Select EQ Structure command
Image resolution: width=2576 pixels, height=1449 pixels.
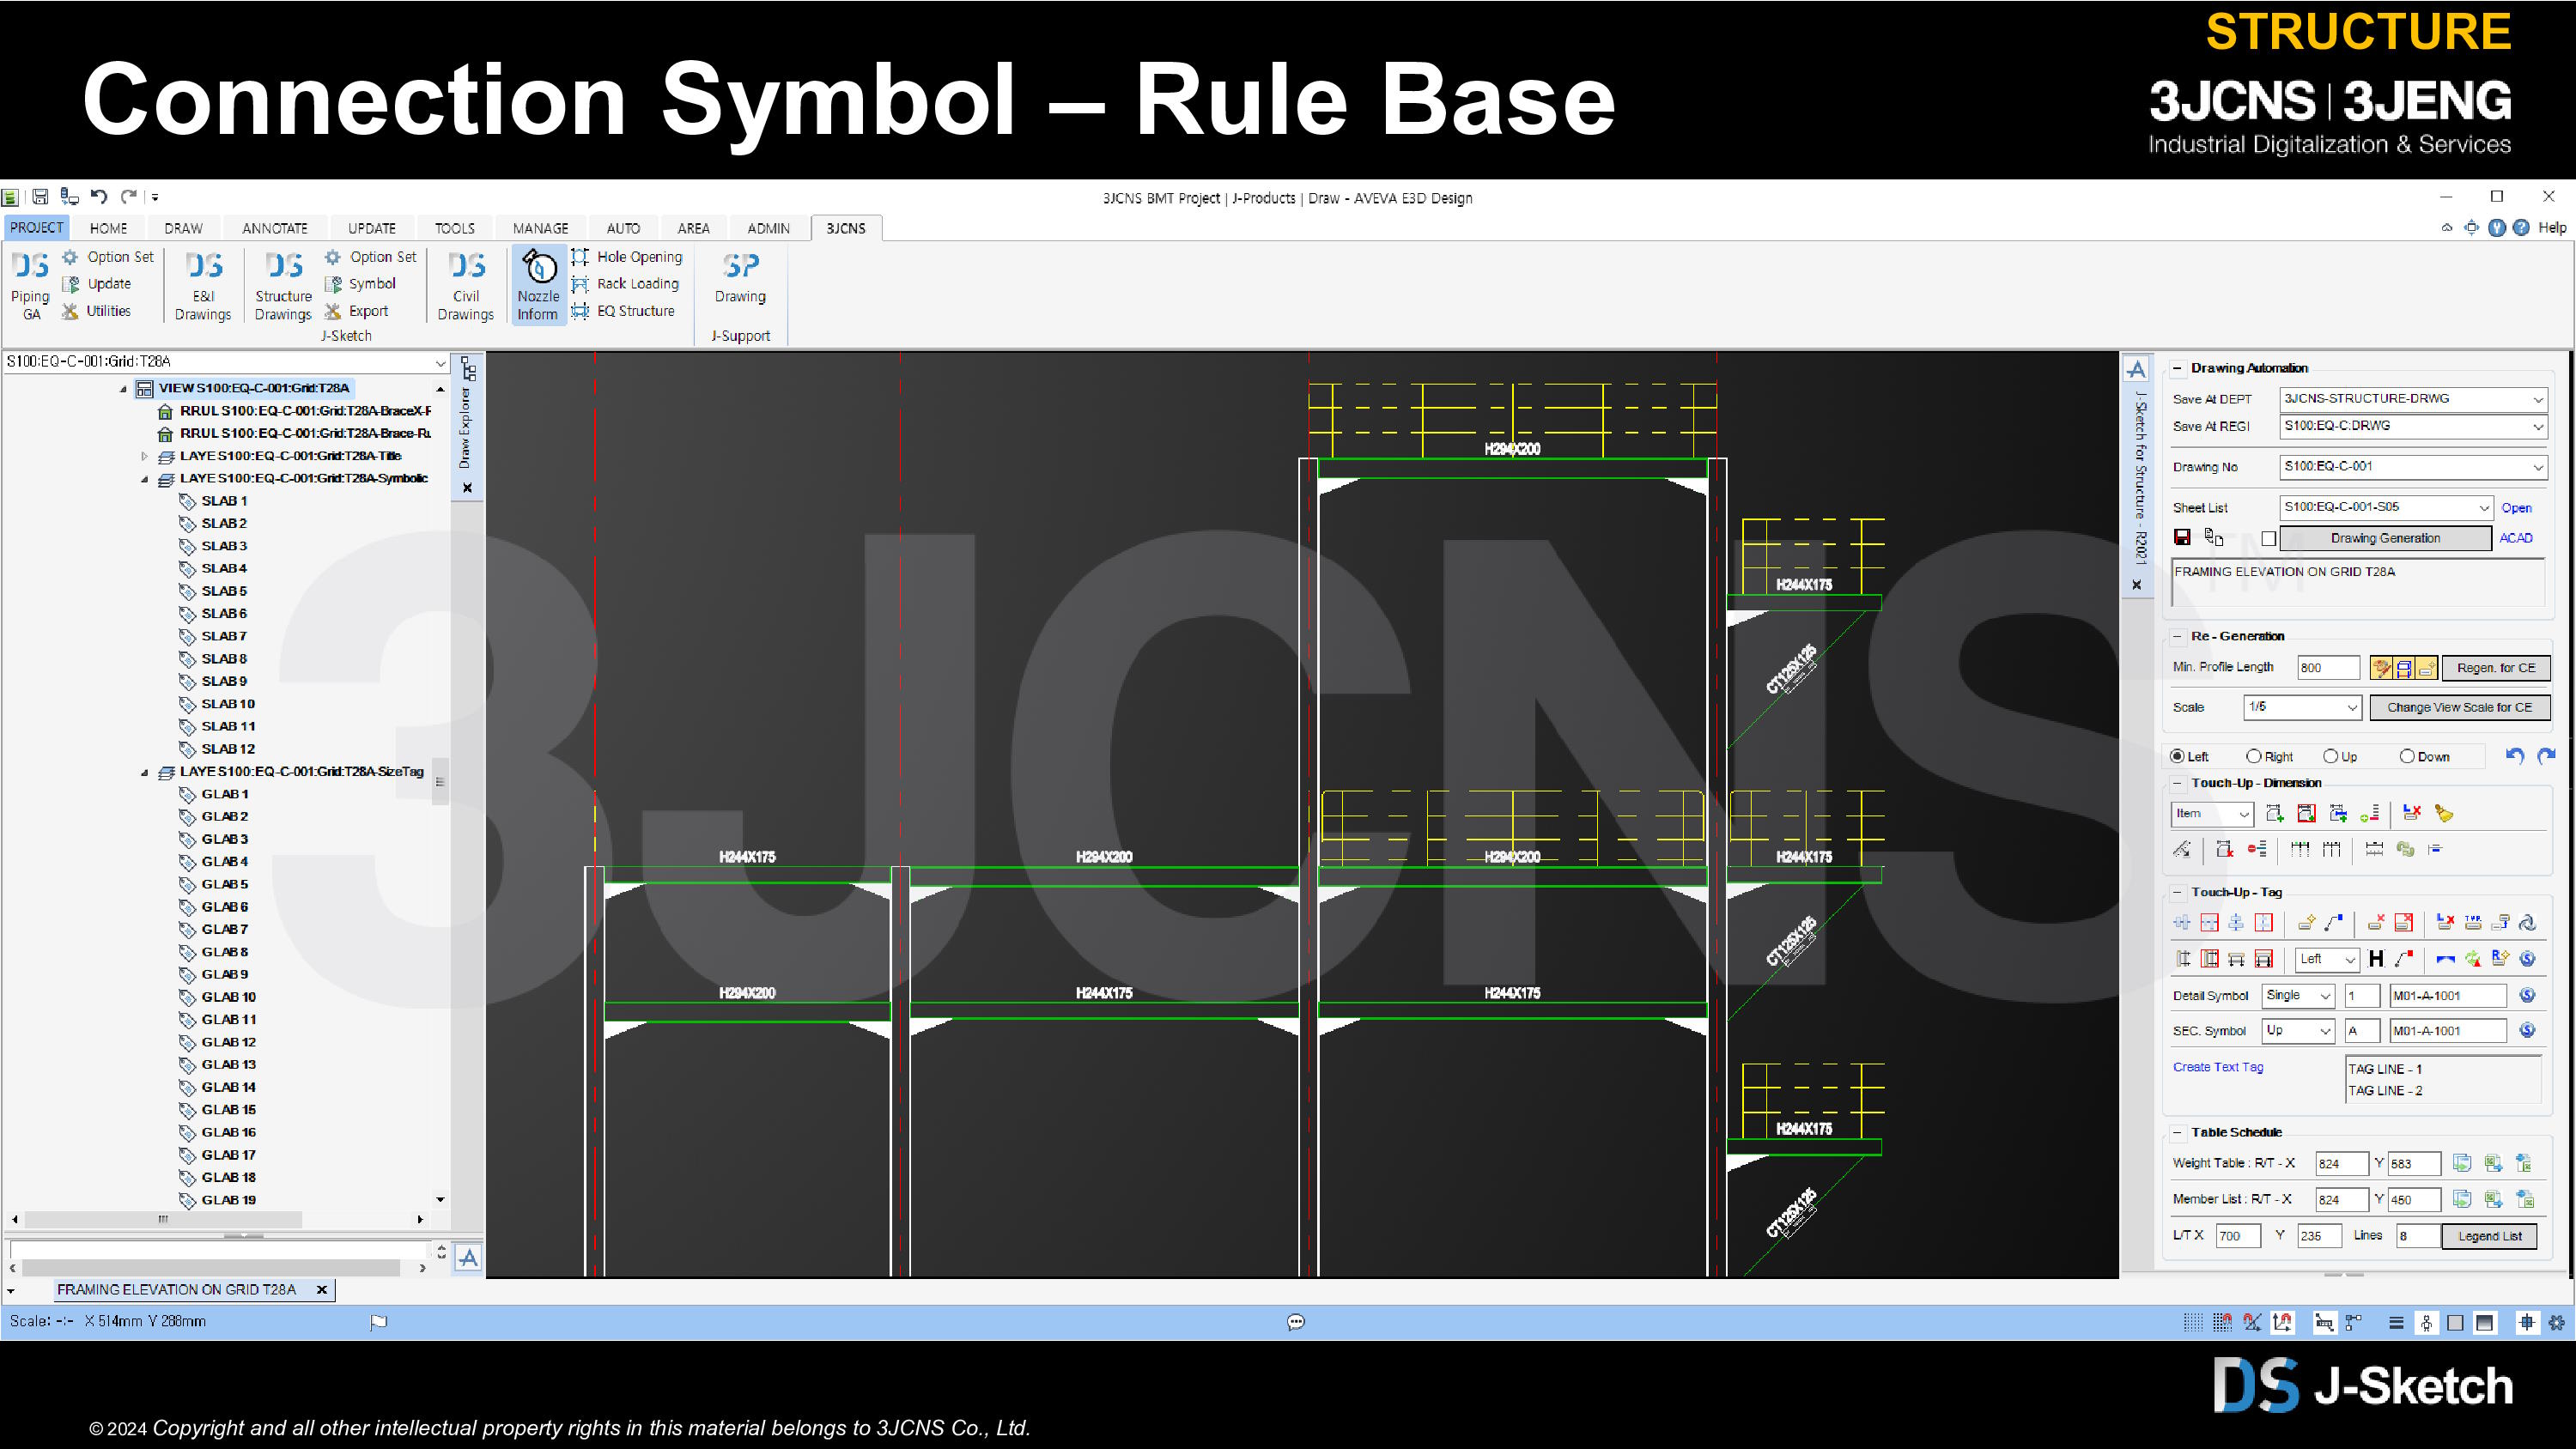[x=623, y=311]
